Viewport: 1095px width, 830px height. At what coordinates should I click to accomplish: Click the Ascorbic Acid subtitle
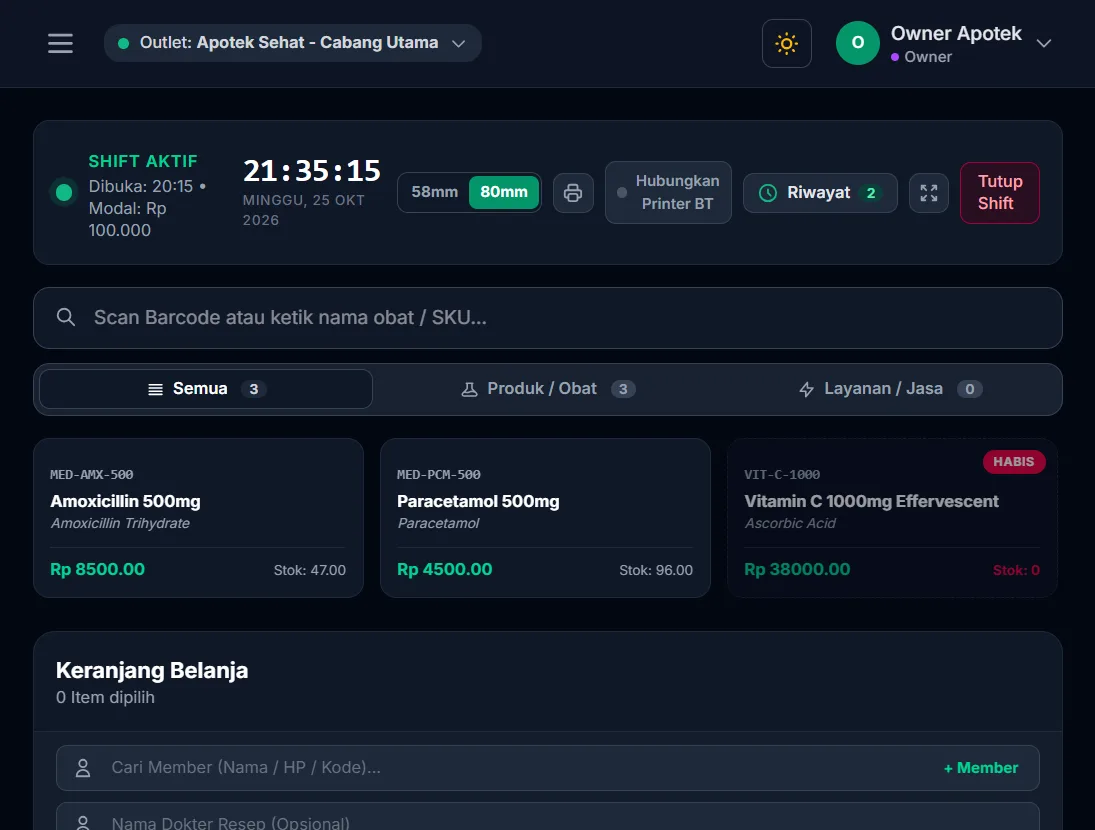point(790,524)
